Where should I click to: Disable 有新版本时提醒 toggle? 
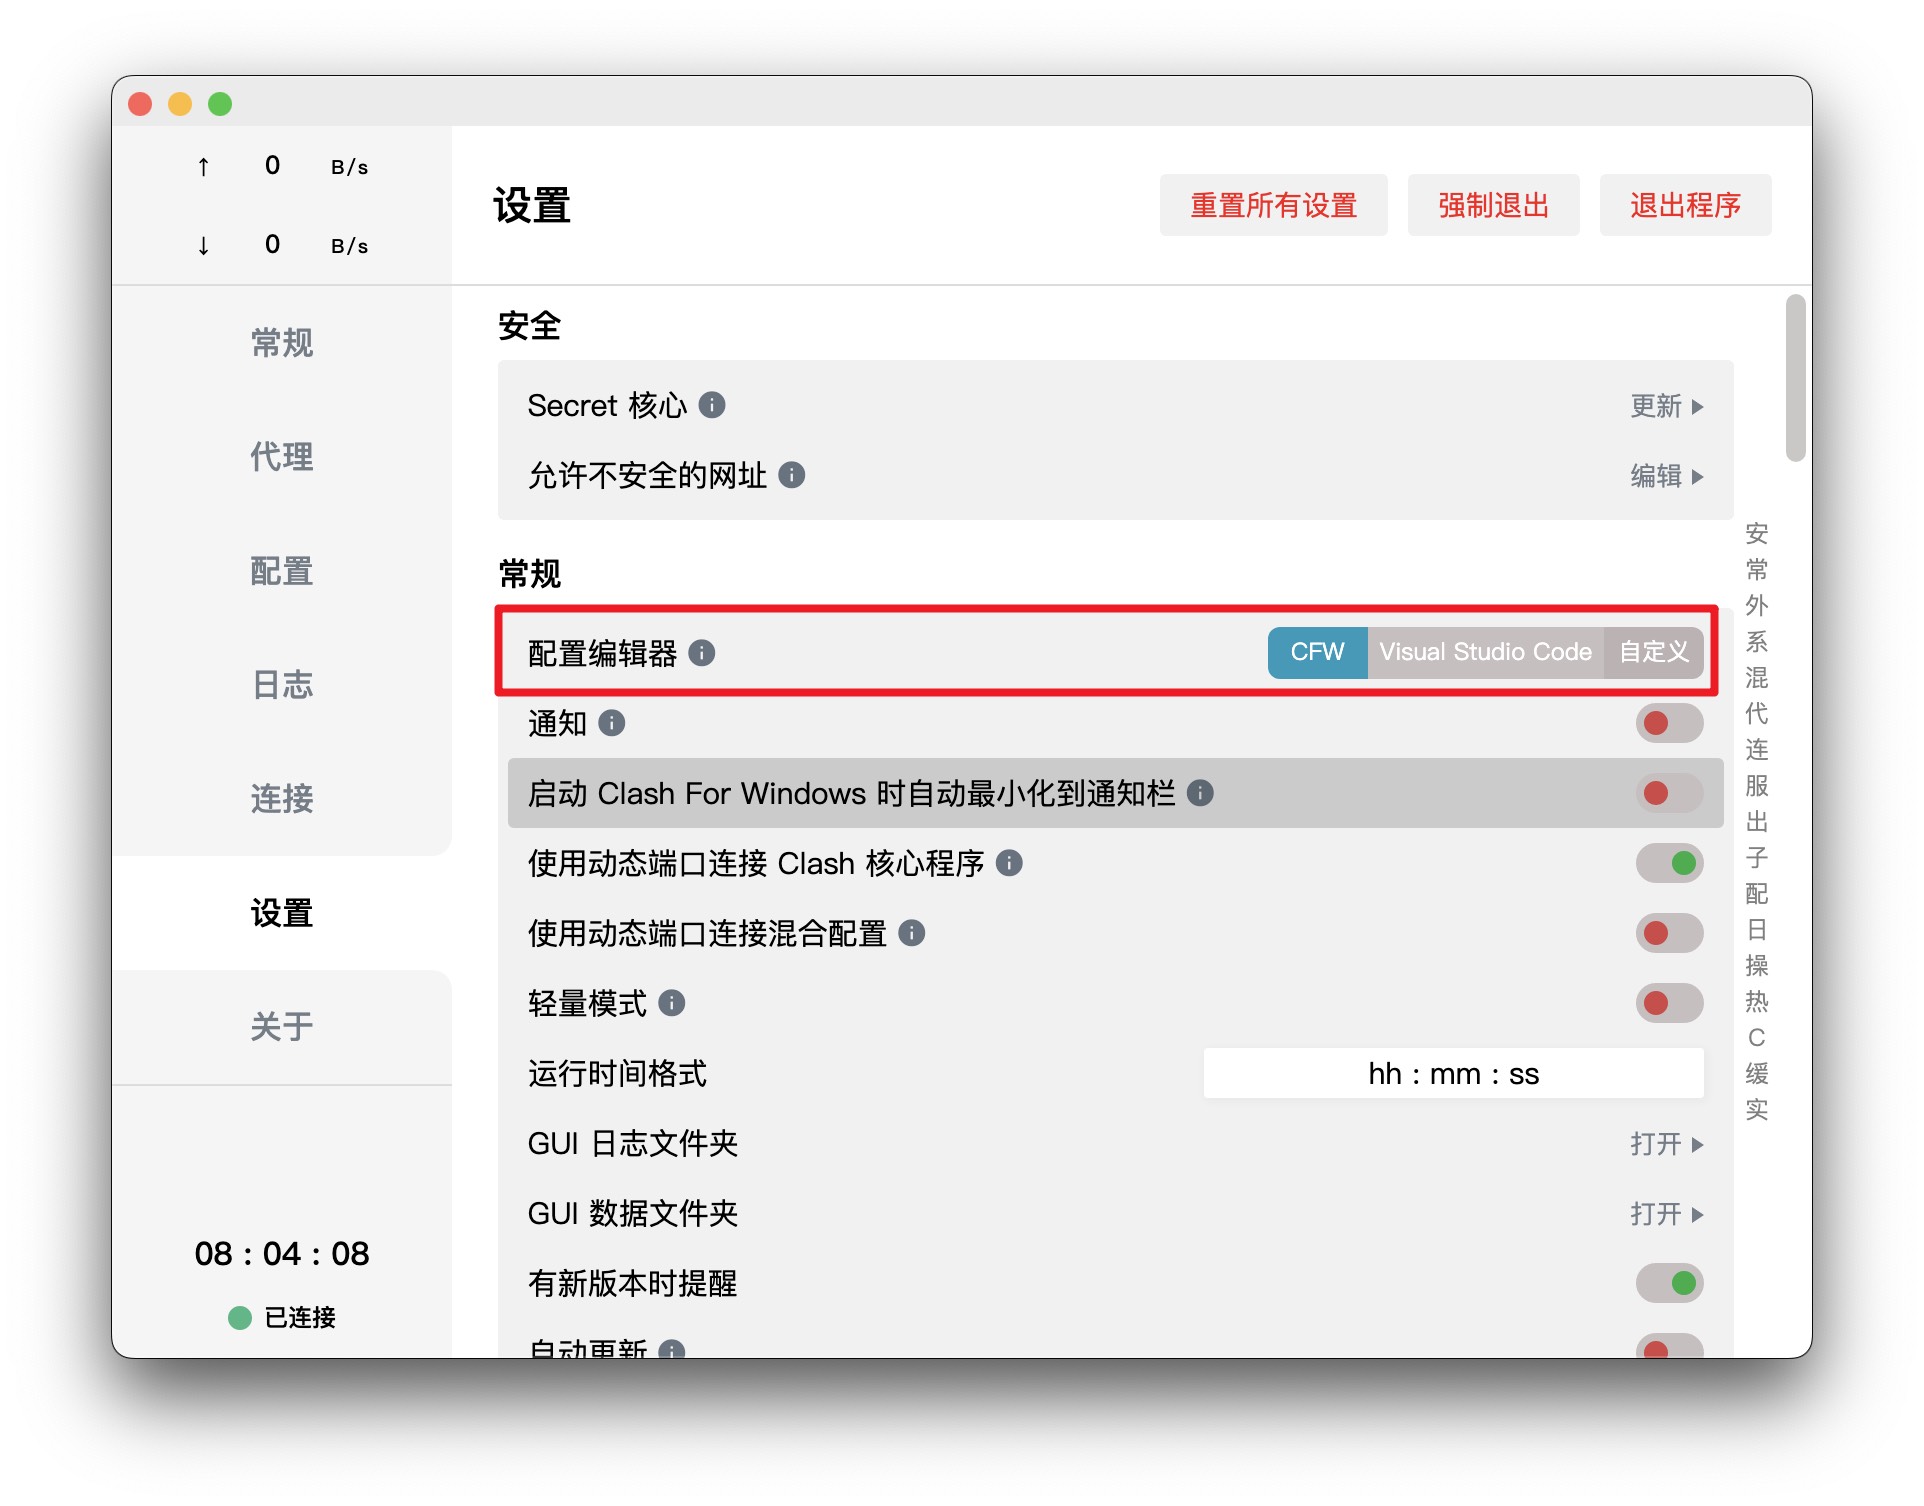point(1668,1283)
